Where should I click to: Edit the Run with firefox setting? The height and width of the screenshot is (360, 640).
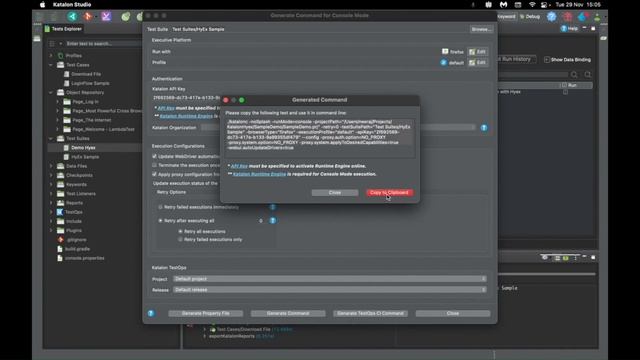(x=478, y=52)
